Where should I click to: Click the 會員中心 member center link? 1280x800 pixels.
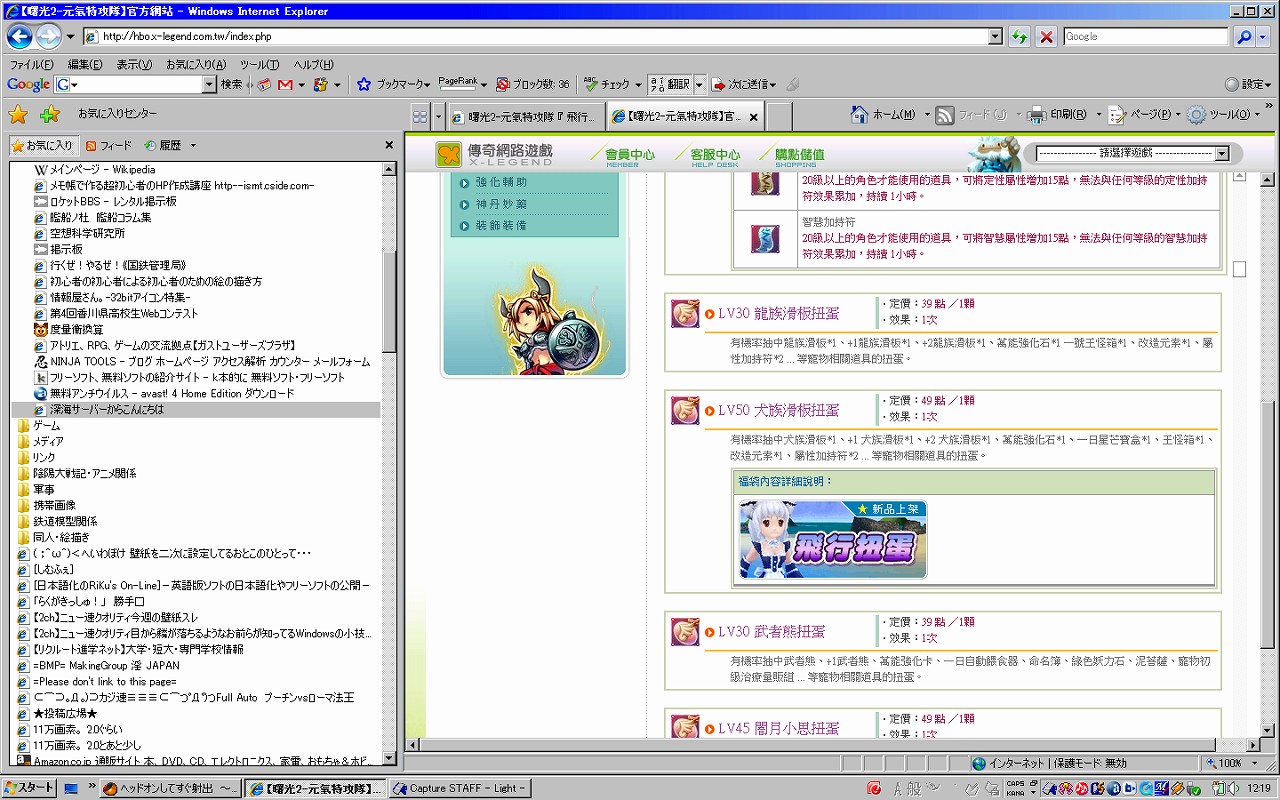coord(622,155)
